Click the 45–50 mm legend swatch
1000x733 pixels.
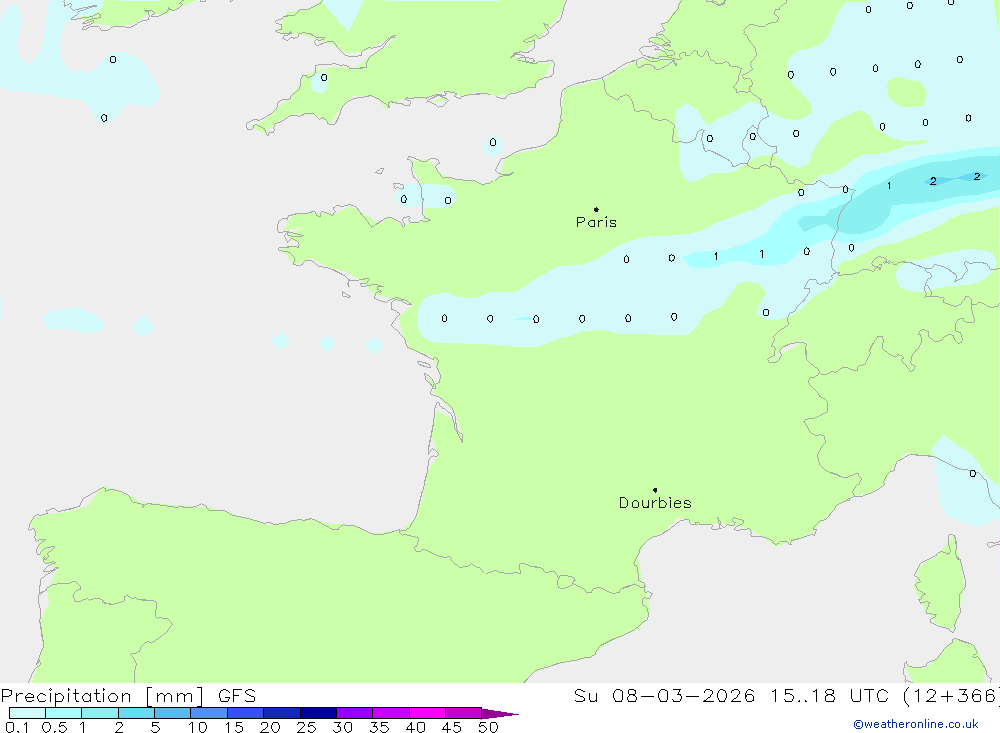[x=464, y=713]
